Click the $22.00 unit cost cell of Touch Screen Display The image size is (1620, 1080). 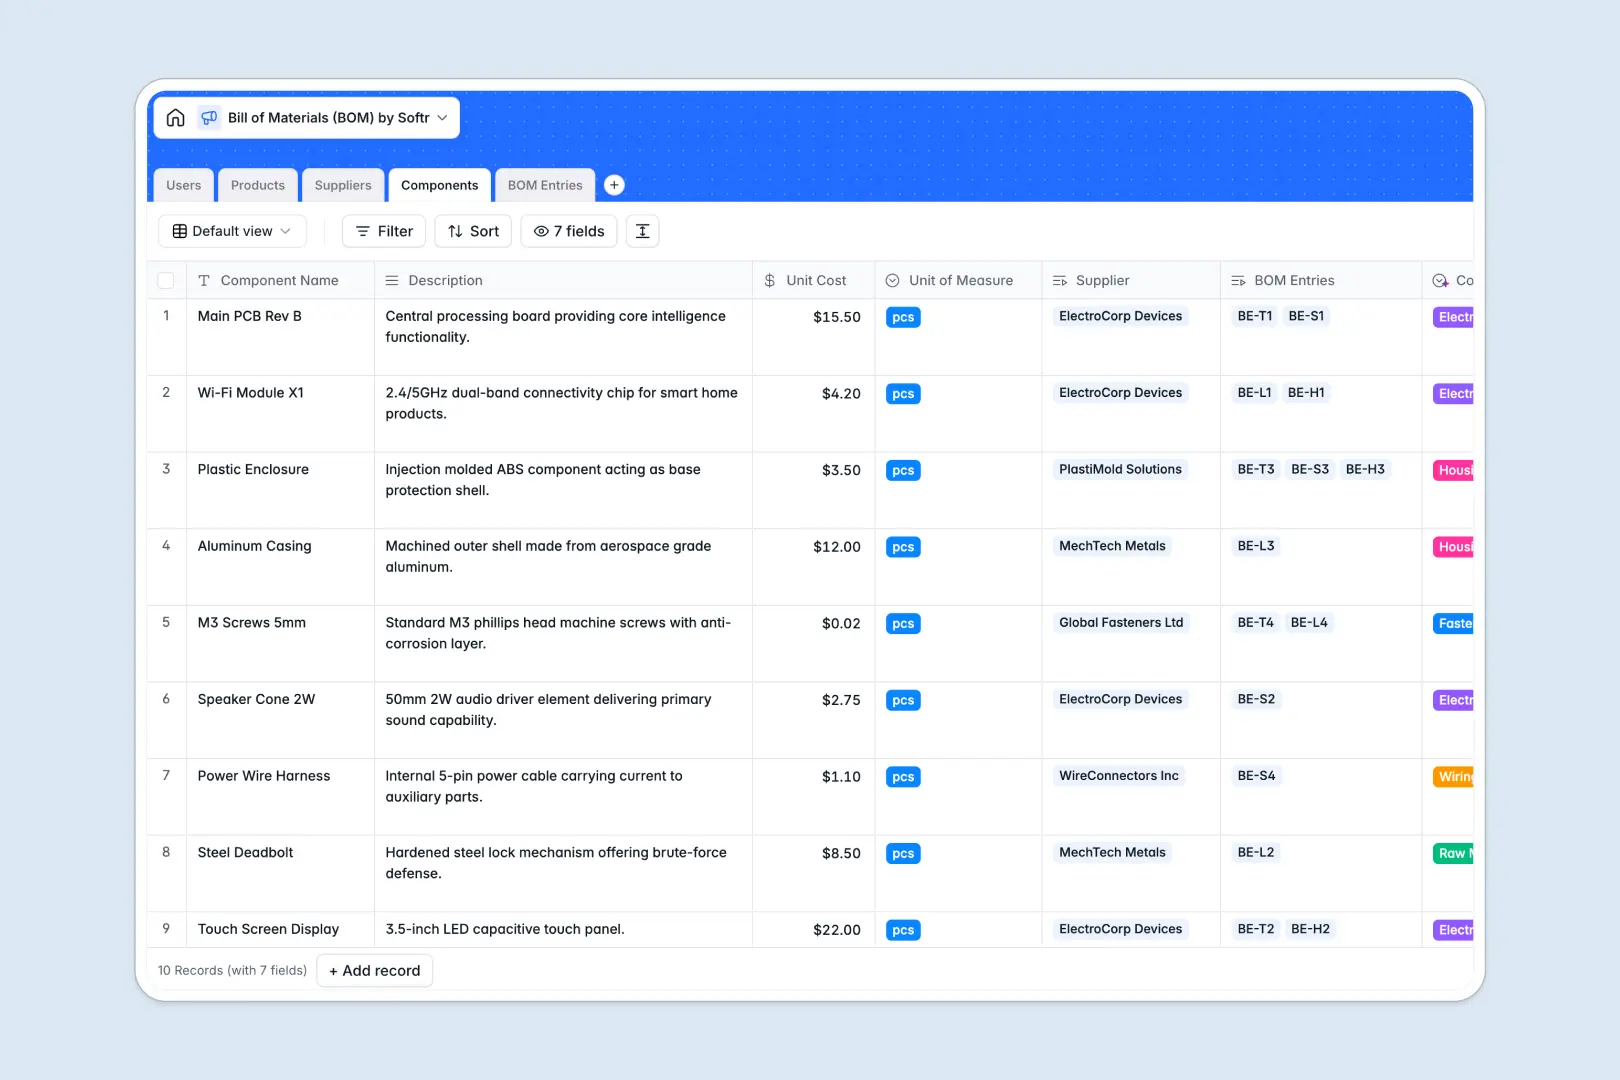pos(836,929)
